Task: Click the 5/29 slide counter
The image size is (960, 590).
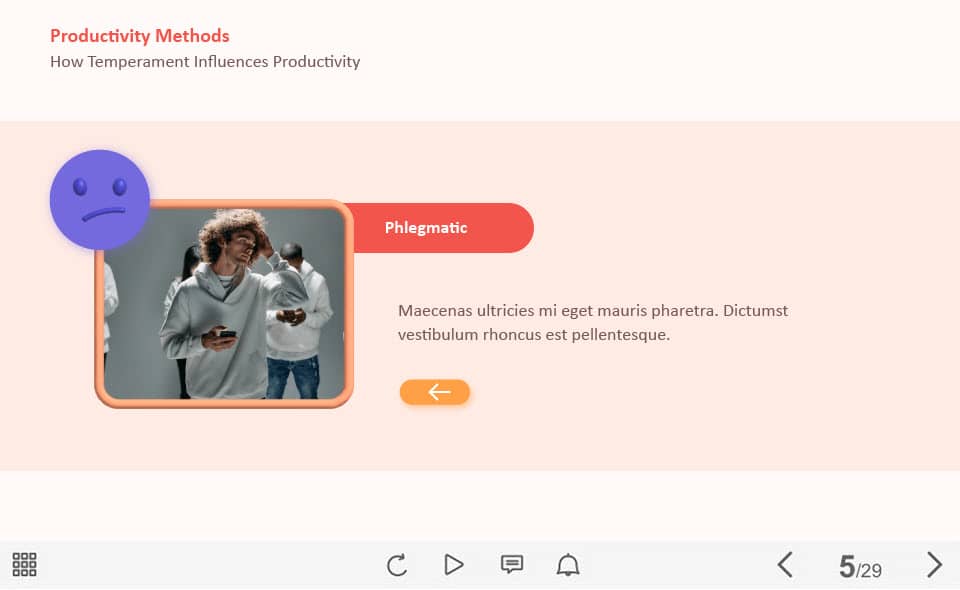Action: tap(860, 567)
